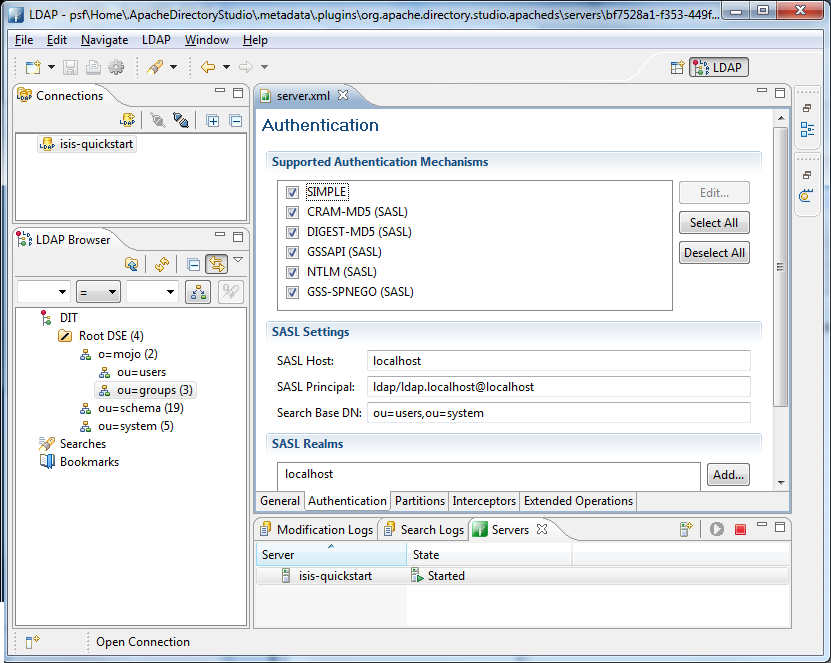Click the Select All button

coord(713,222)
